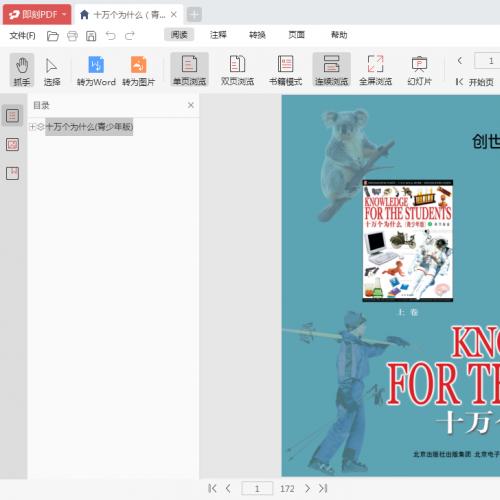This screenshot has height=500, width=500.
Task: Start 全屏浏览 fullscreen view
Action: pos(375,70)
